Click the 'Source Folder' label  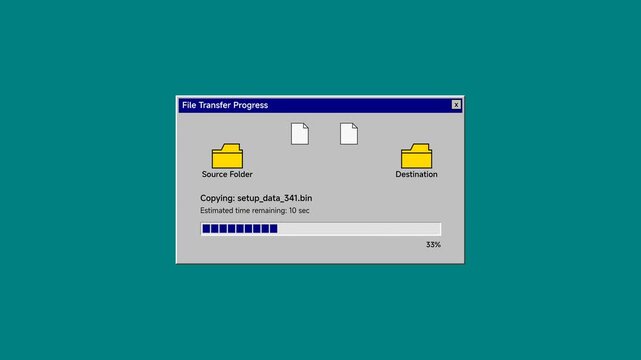227,174
